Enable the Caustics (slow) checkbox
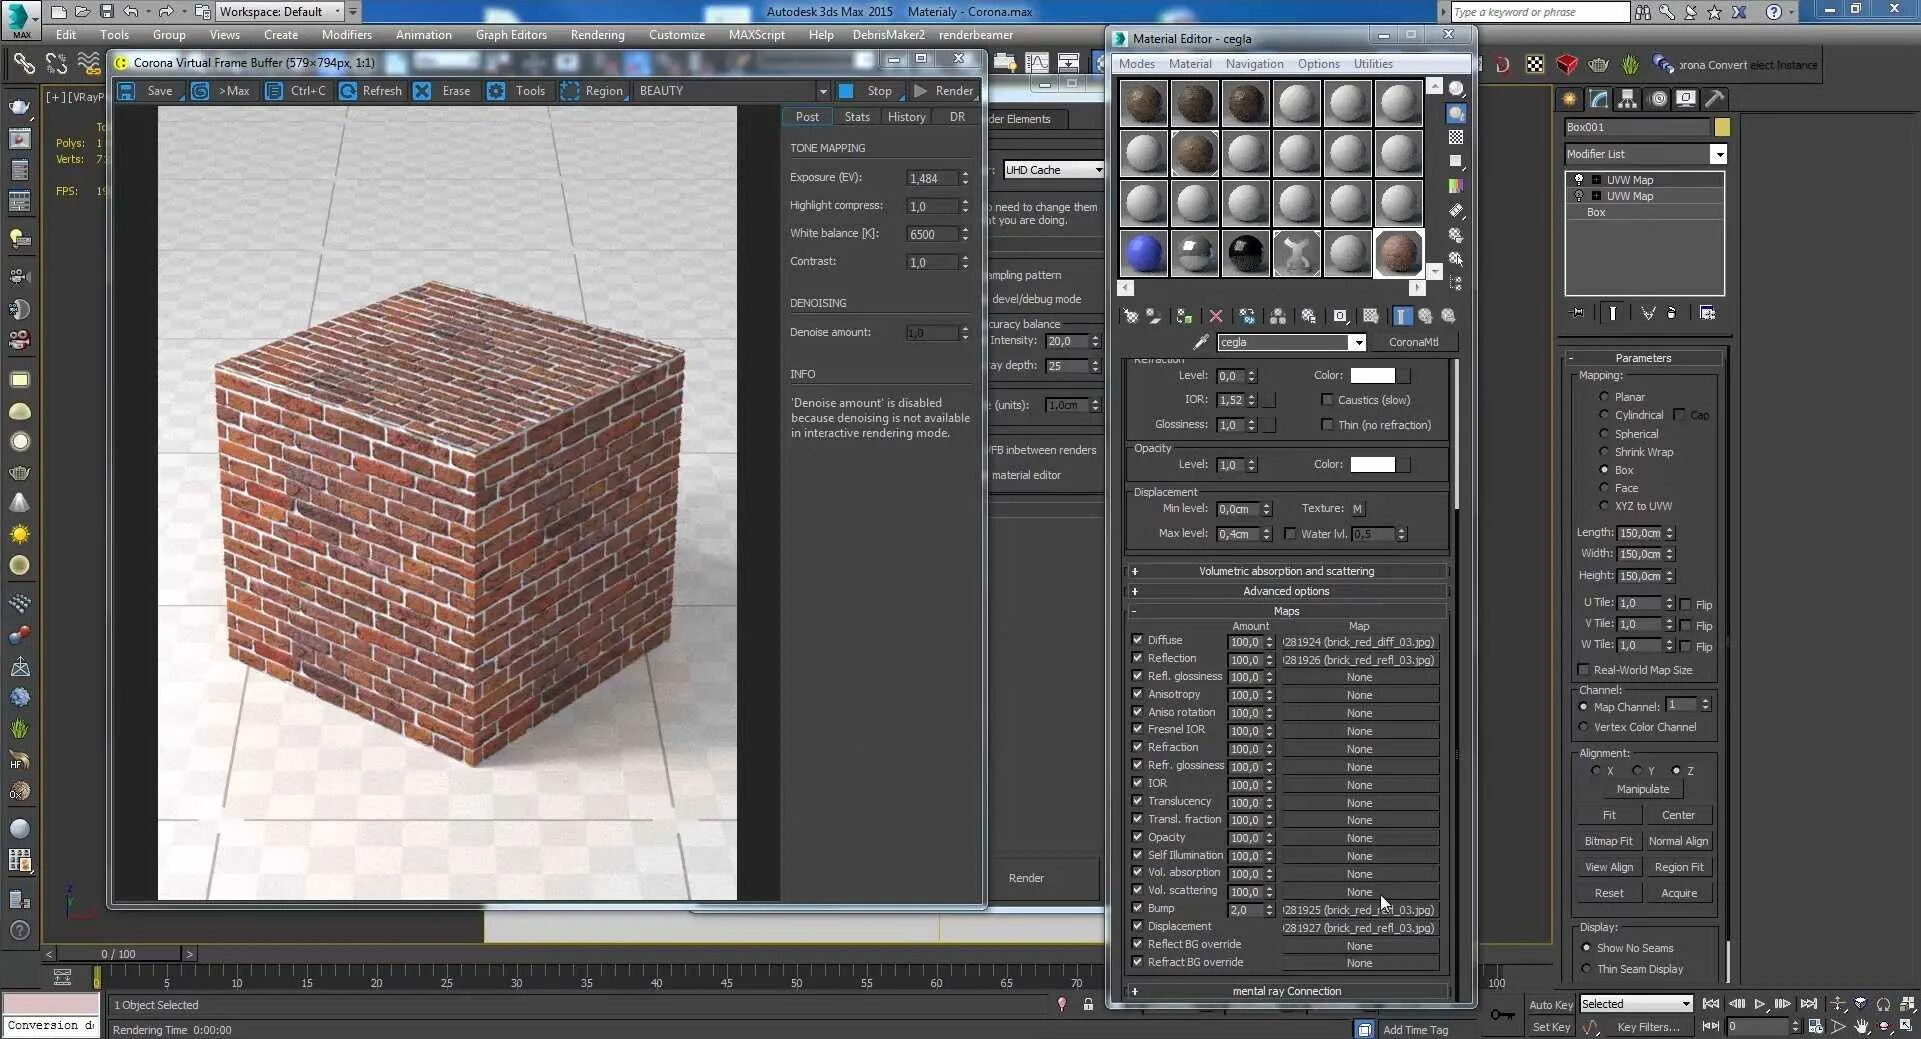The width and height of the screenshot is (1921, 1039). (x=1327, y=400)
